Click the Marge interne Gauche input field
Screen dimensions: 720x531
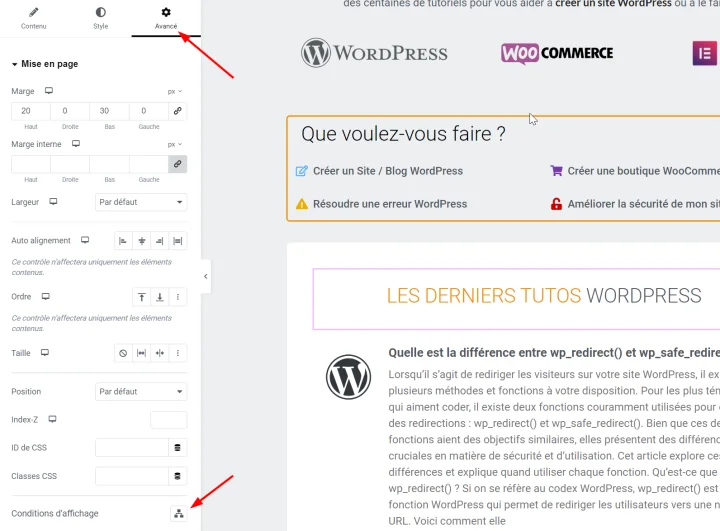pos(149,164)
